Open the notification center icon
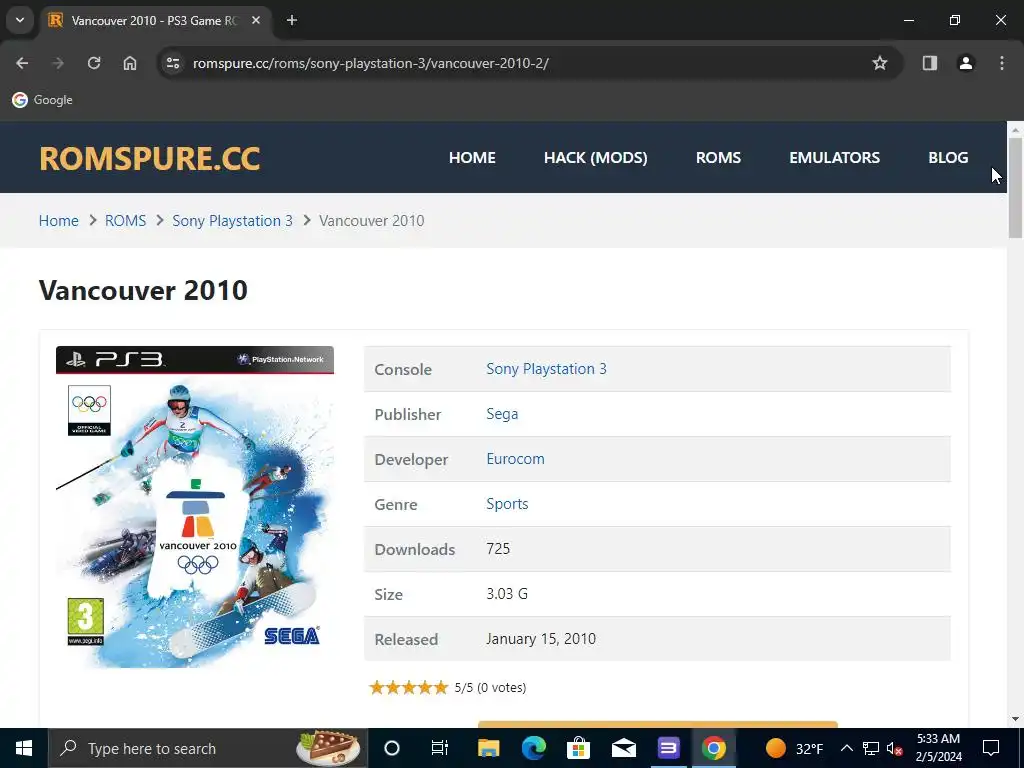Image resolution: width=1024 pixels, height=768 pixels. pos(991,748)
